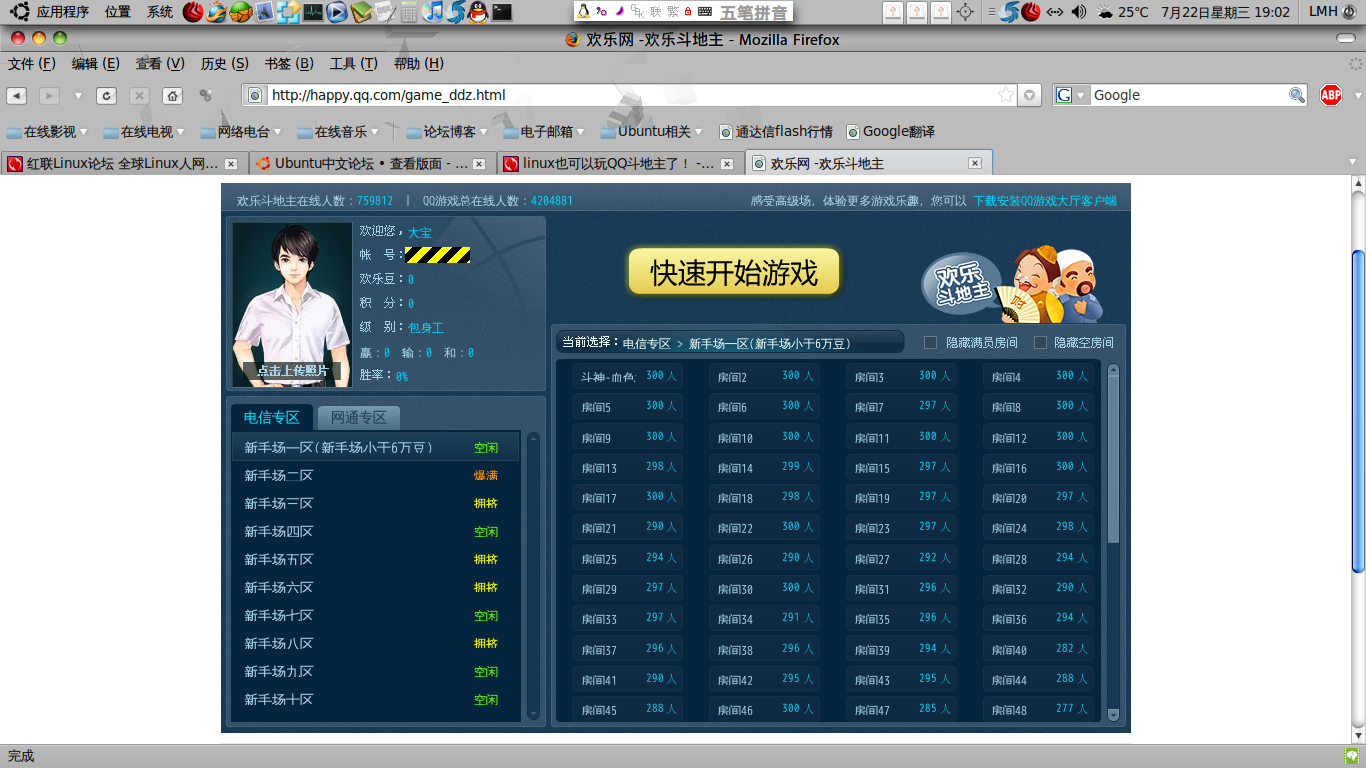This screenshot has width=1366, height=768.
Task: Open the 通达信flash行情 bookmark
Action: pos(776,131)
